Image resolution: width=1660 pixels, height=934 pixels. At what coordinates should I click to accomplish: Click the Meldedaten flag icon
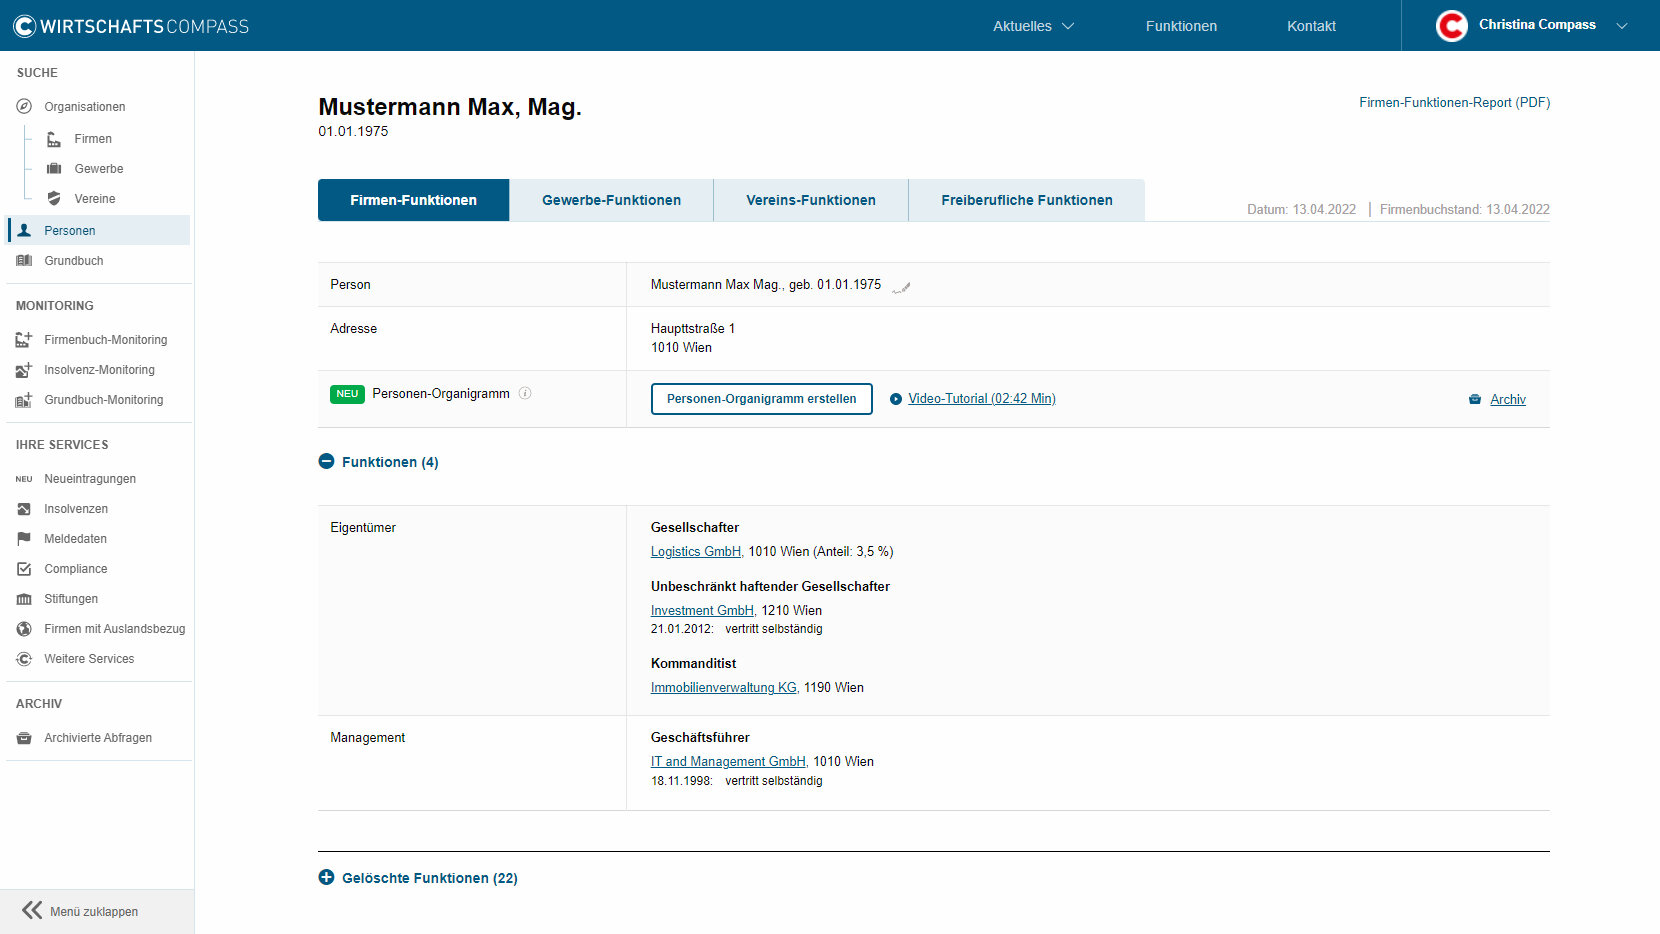click(24, 539)
